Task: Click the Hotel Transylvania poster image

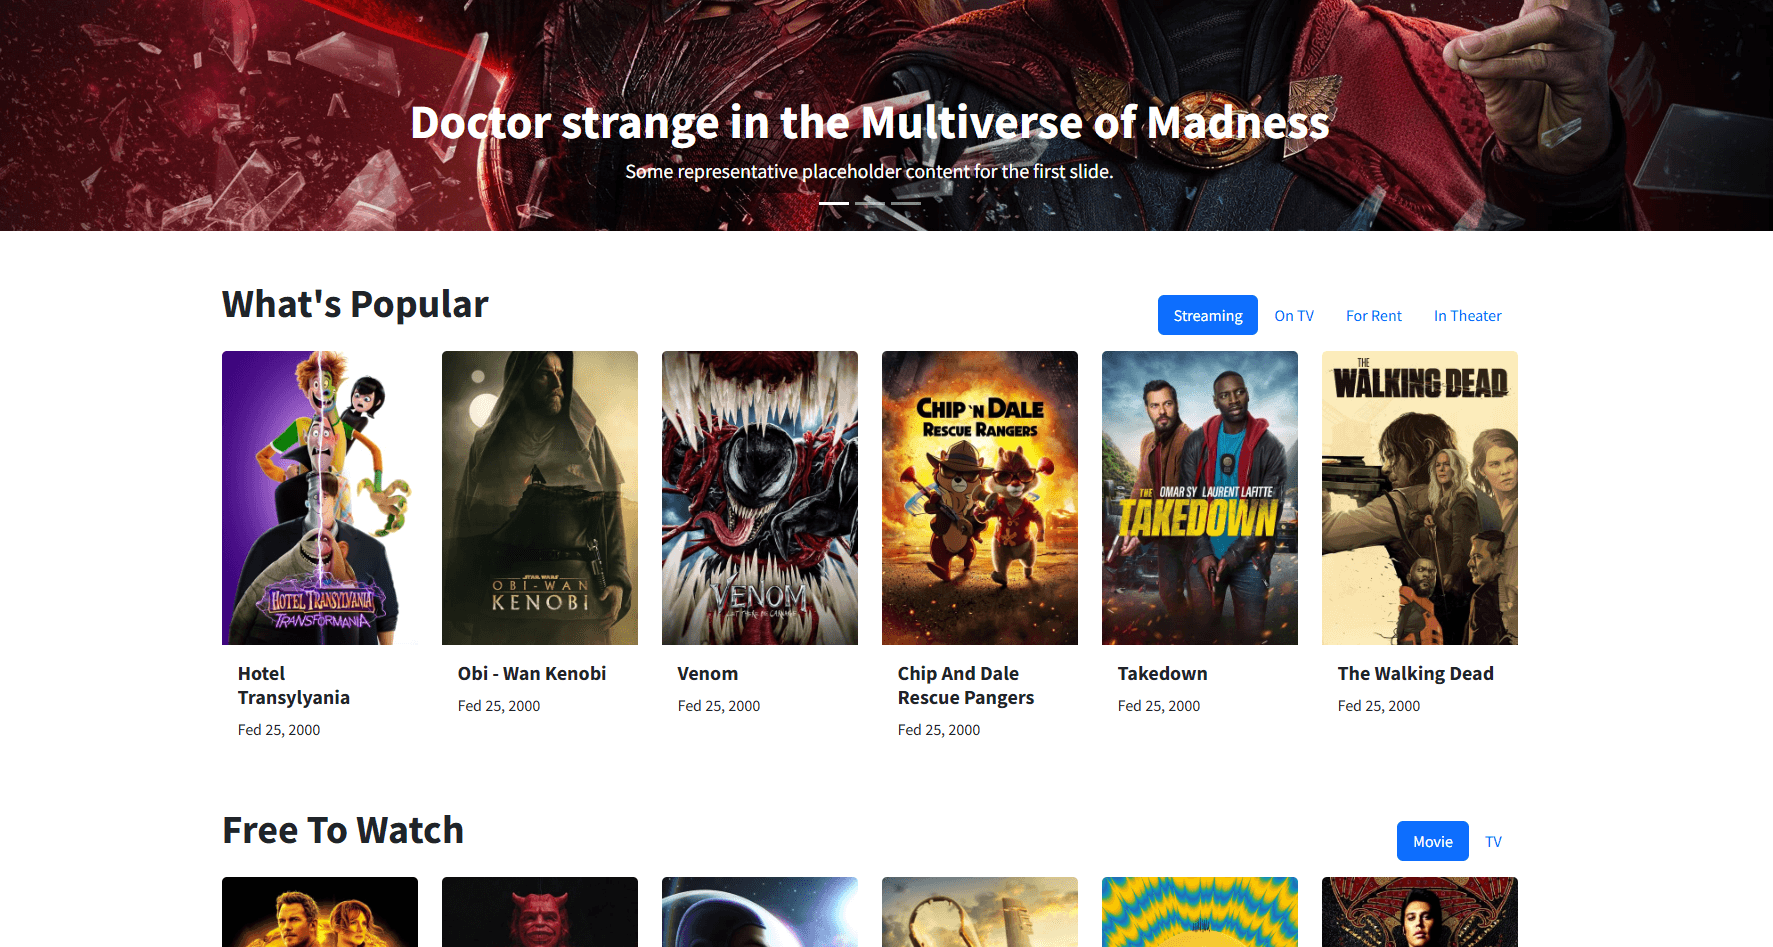Action: point(319,497)
